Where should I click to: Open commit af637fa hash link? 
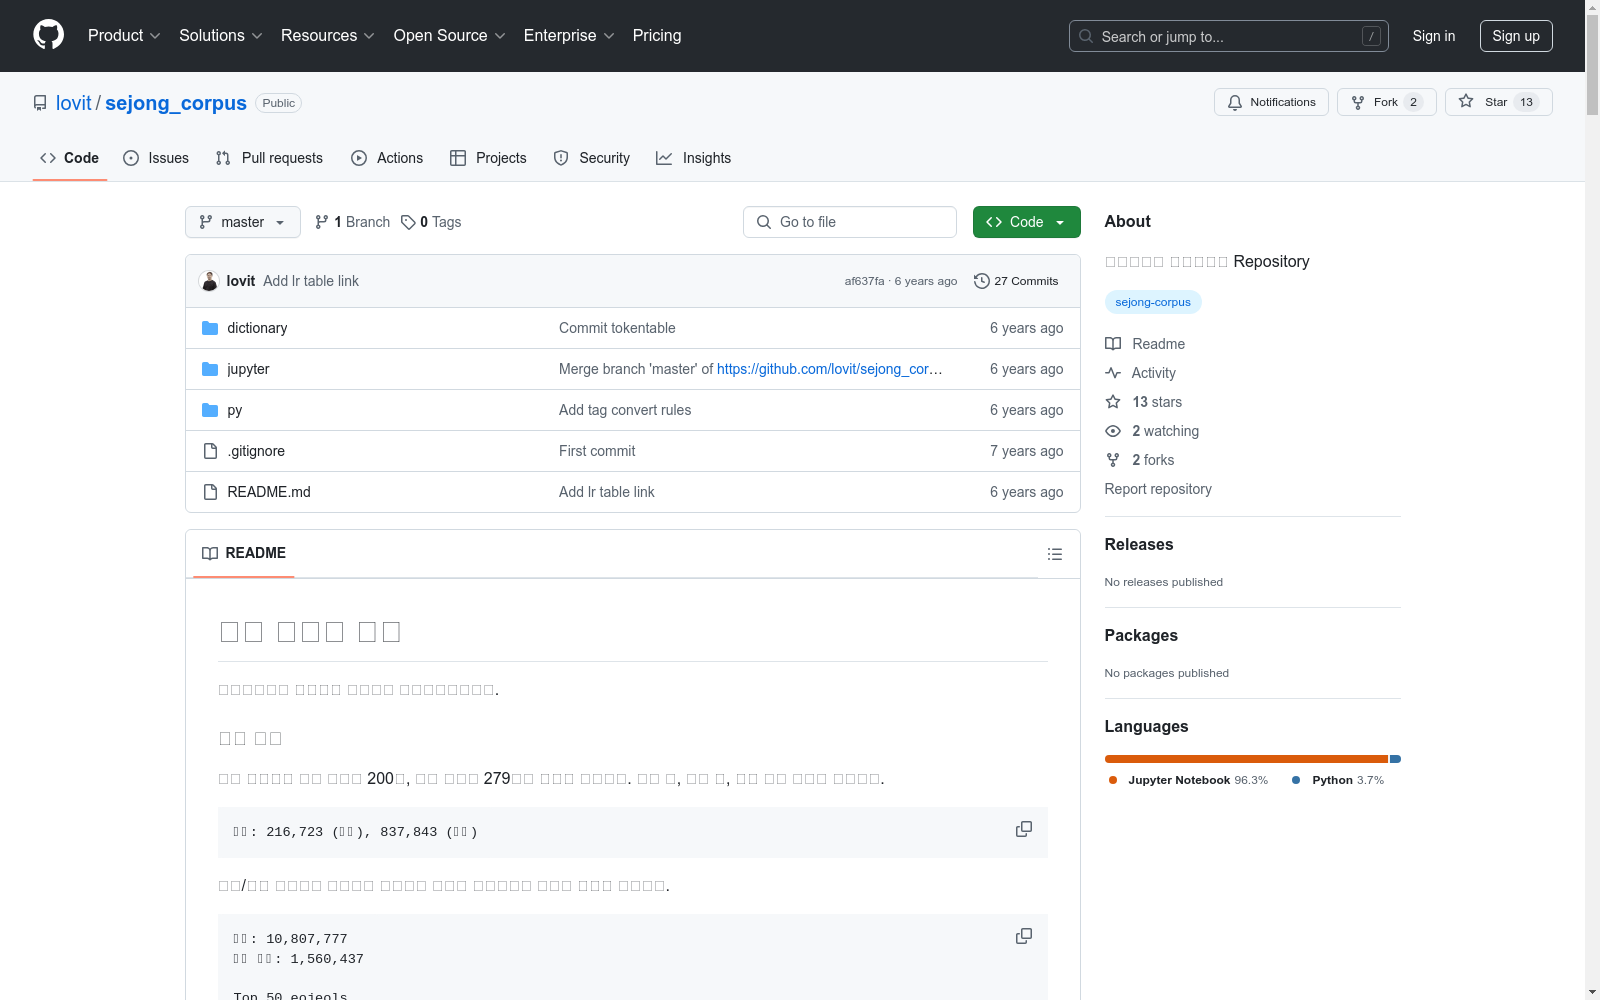[x=864, y=281]
